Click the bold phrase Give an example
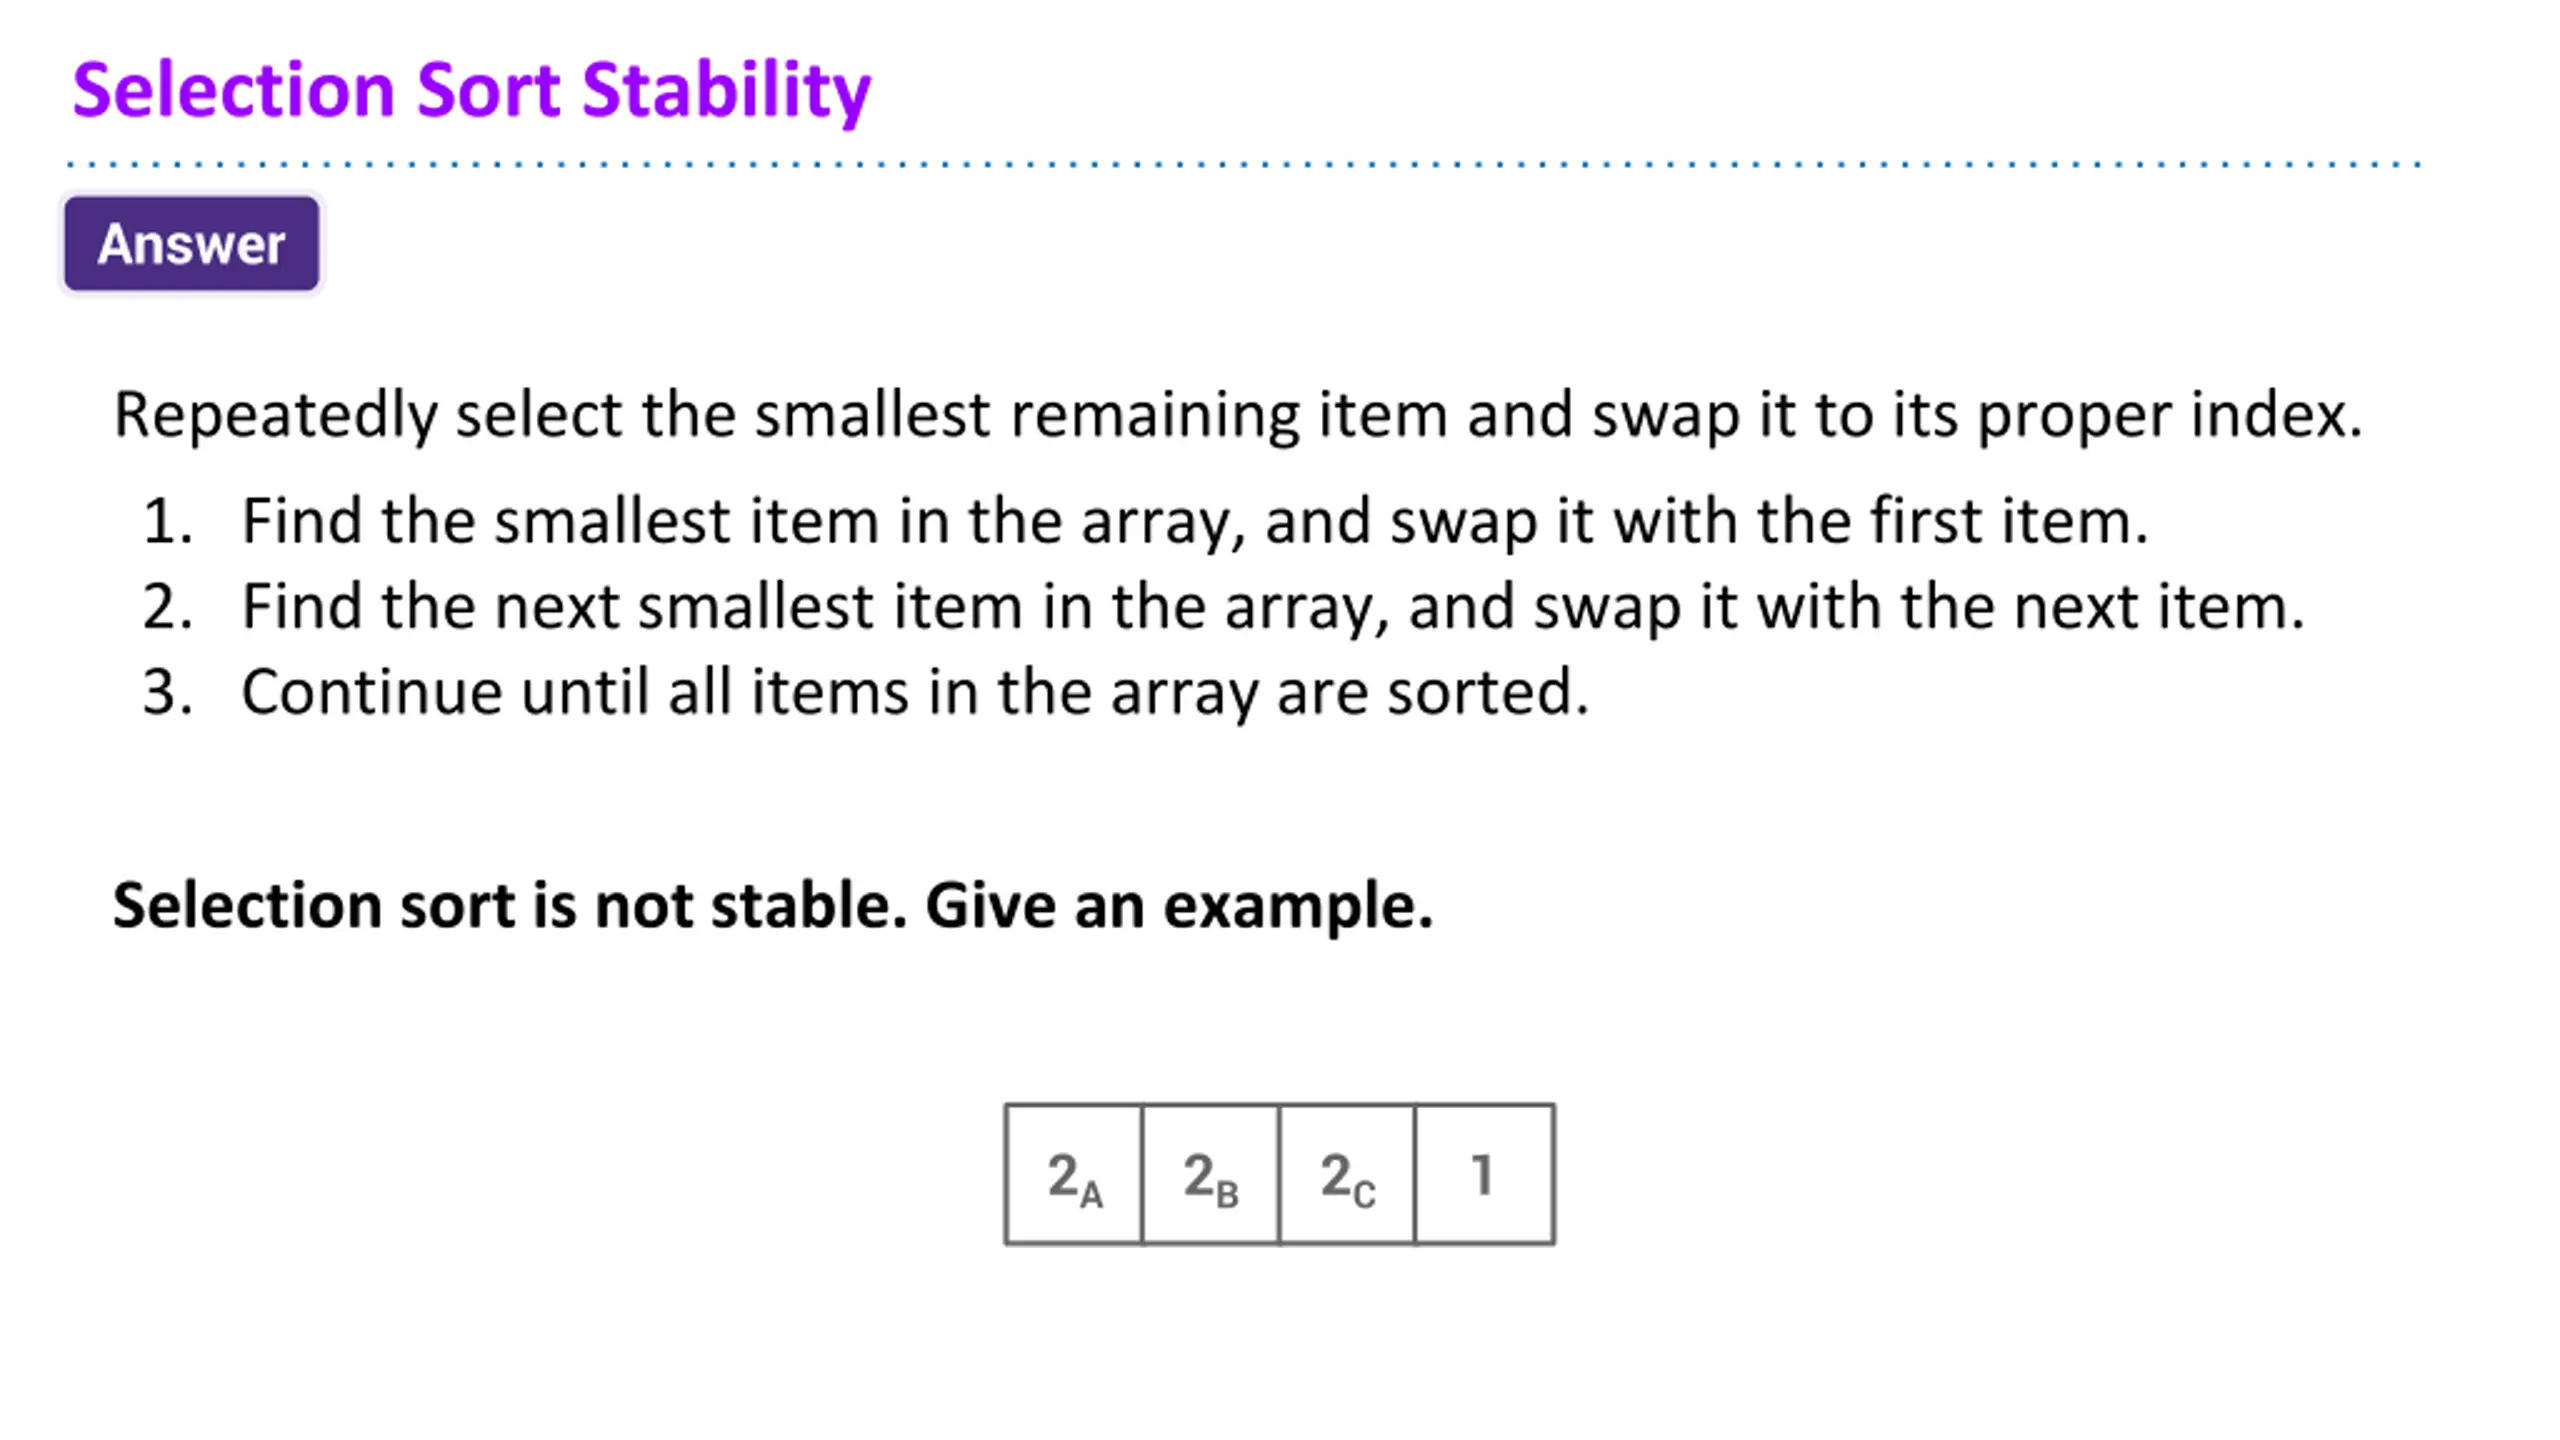The width and height of the screenshot is (2560, 1440). (1179, 906)
